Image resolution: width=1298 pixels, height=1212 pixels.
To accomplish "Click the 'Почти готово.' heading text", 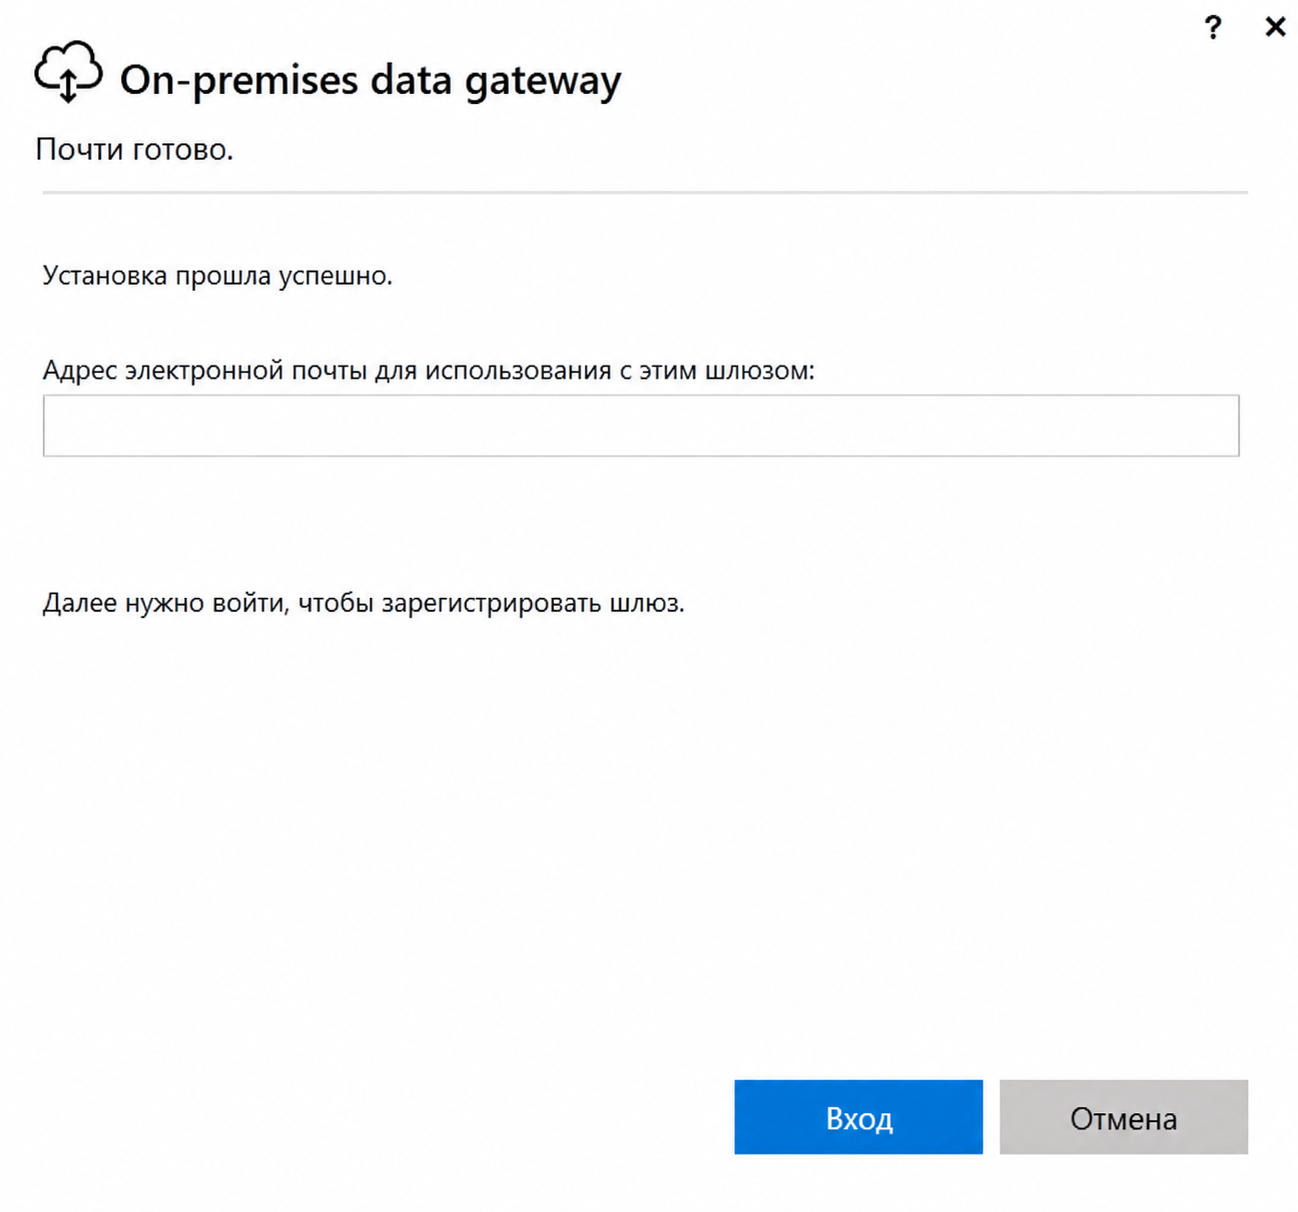I will [x=134, y=149].
